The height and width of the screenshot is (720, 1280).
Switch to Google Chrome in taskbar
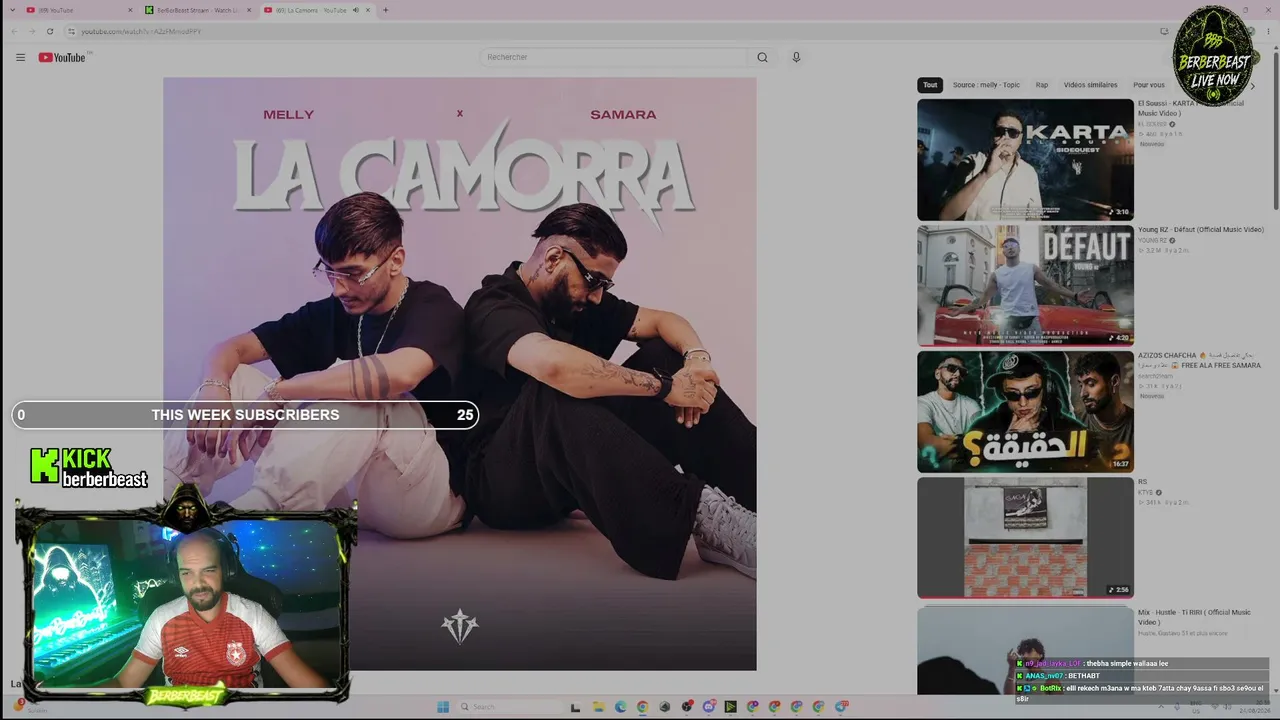tap(642, 707)
